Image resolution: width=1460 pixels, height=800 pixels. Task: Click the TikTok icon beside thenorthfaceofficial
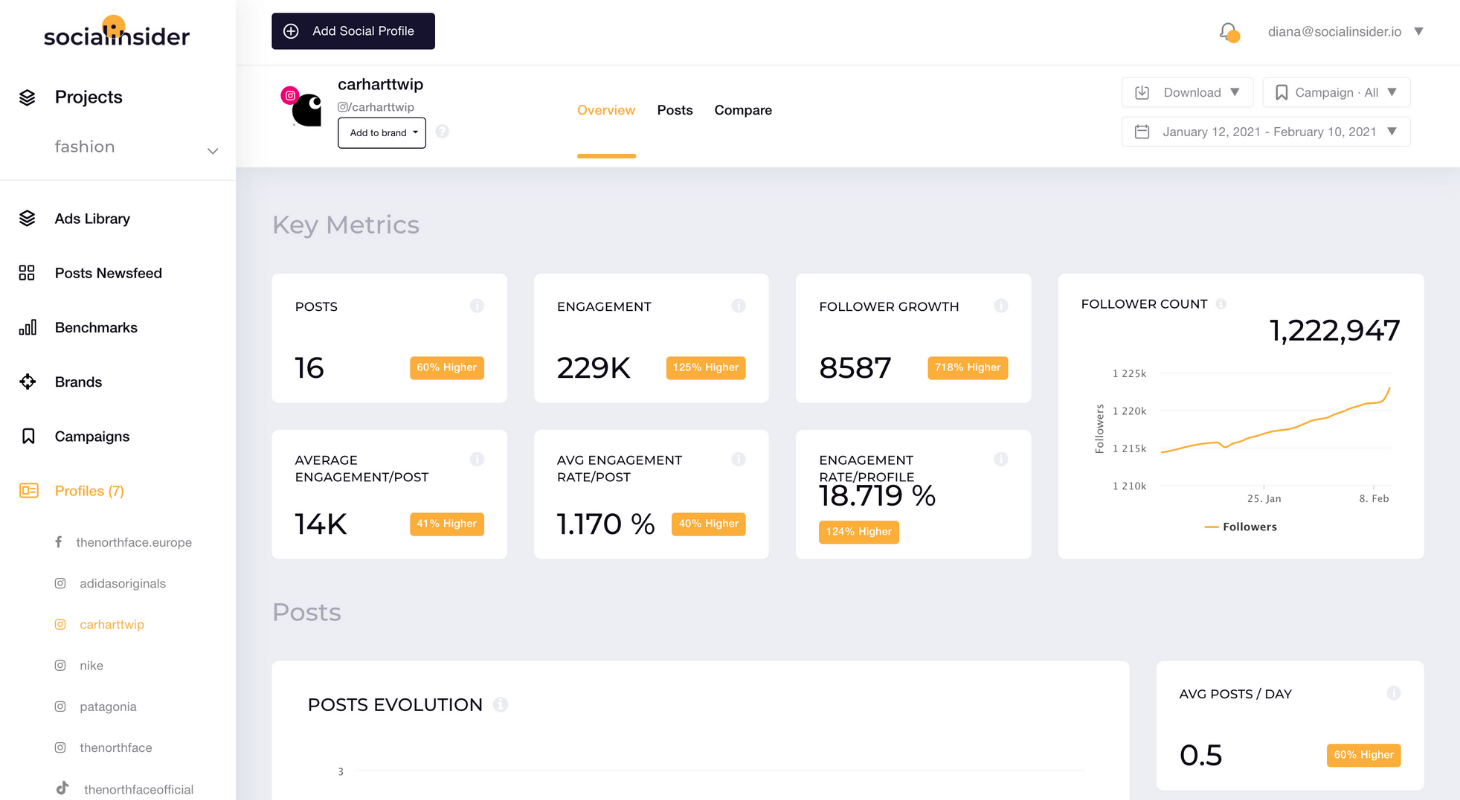61,788
